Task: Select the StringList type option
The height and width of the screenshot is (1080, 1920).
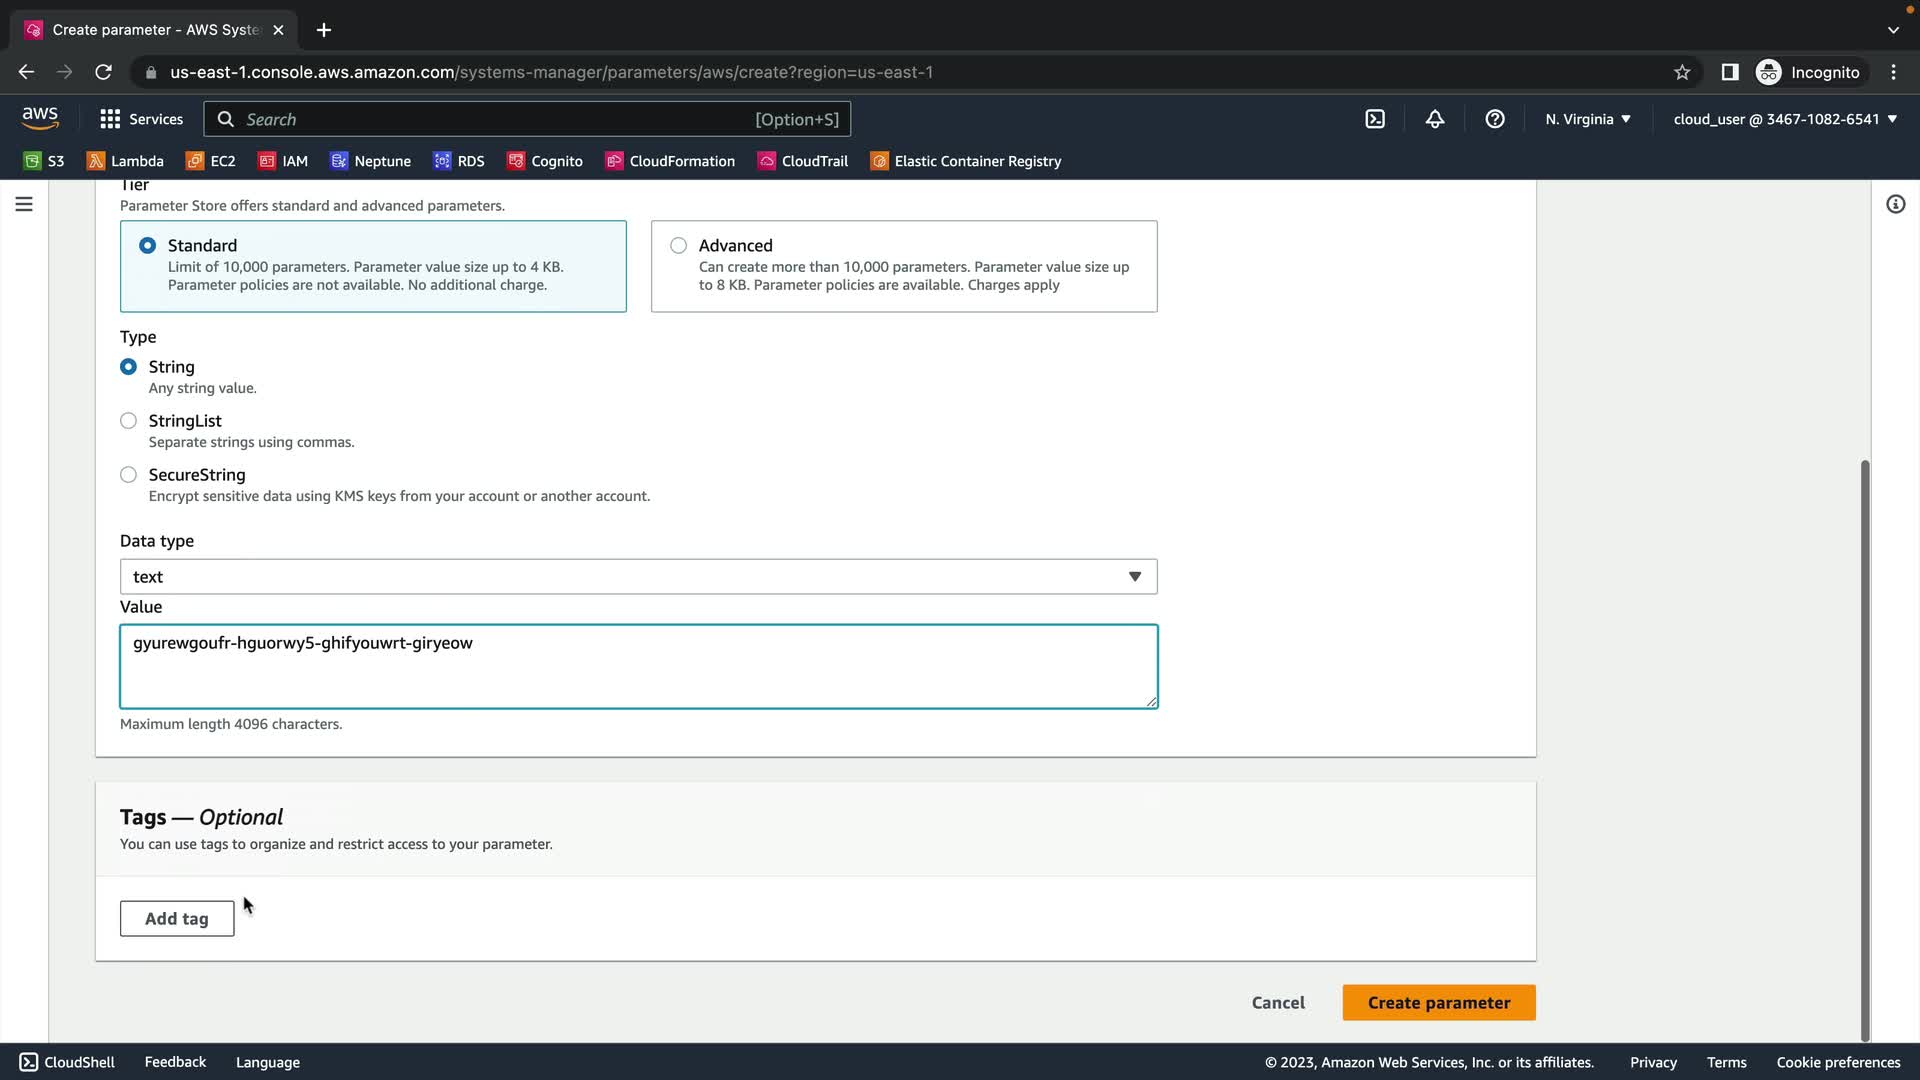Action: pos(128,421)
